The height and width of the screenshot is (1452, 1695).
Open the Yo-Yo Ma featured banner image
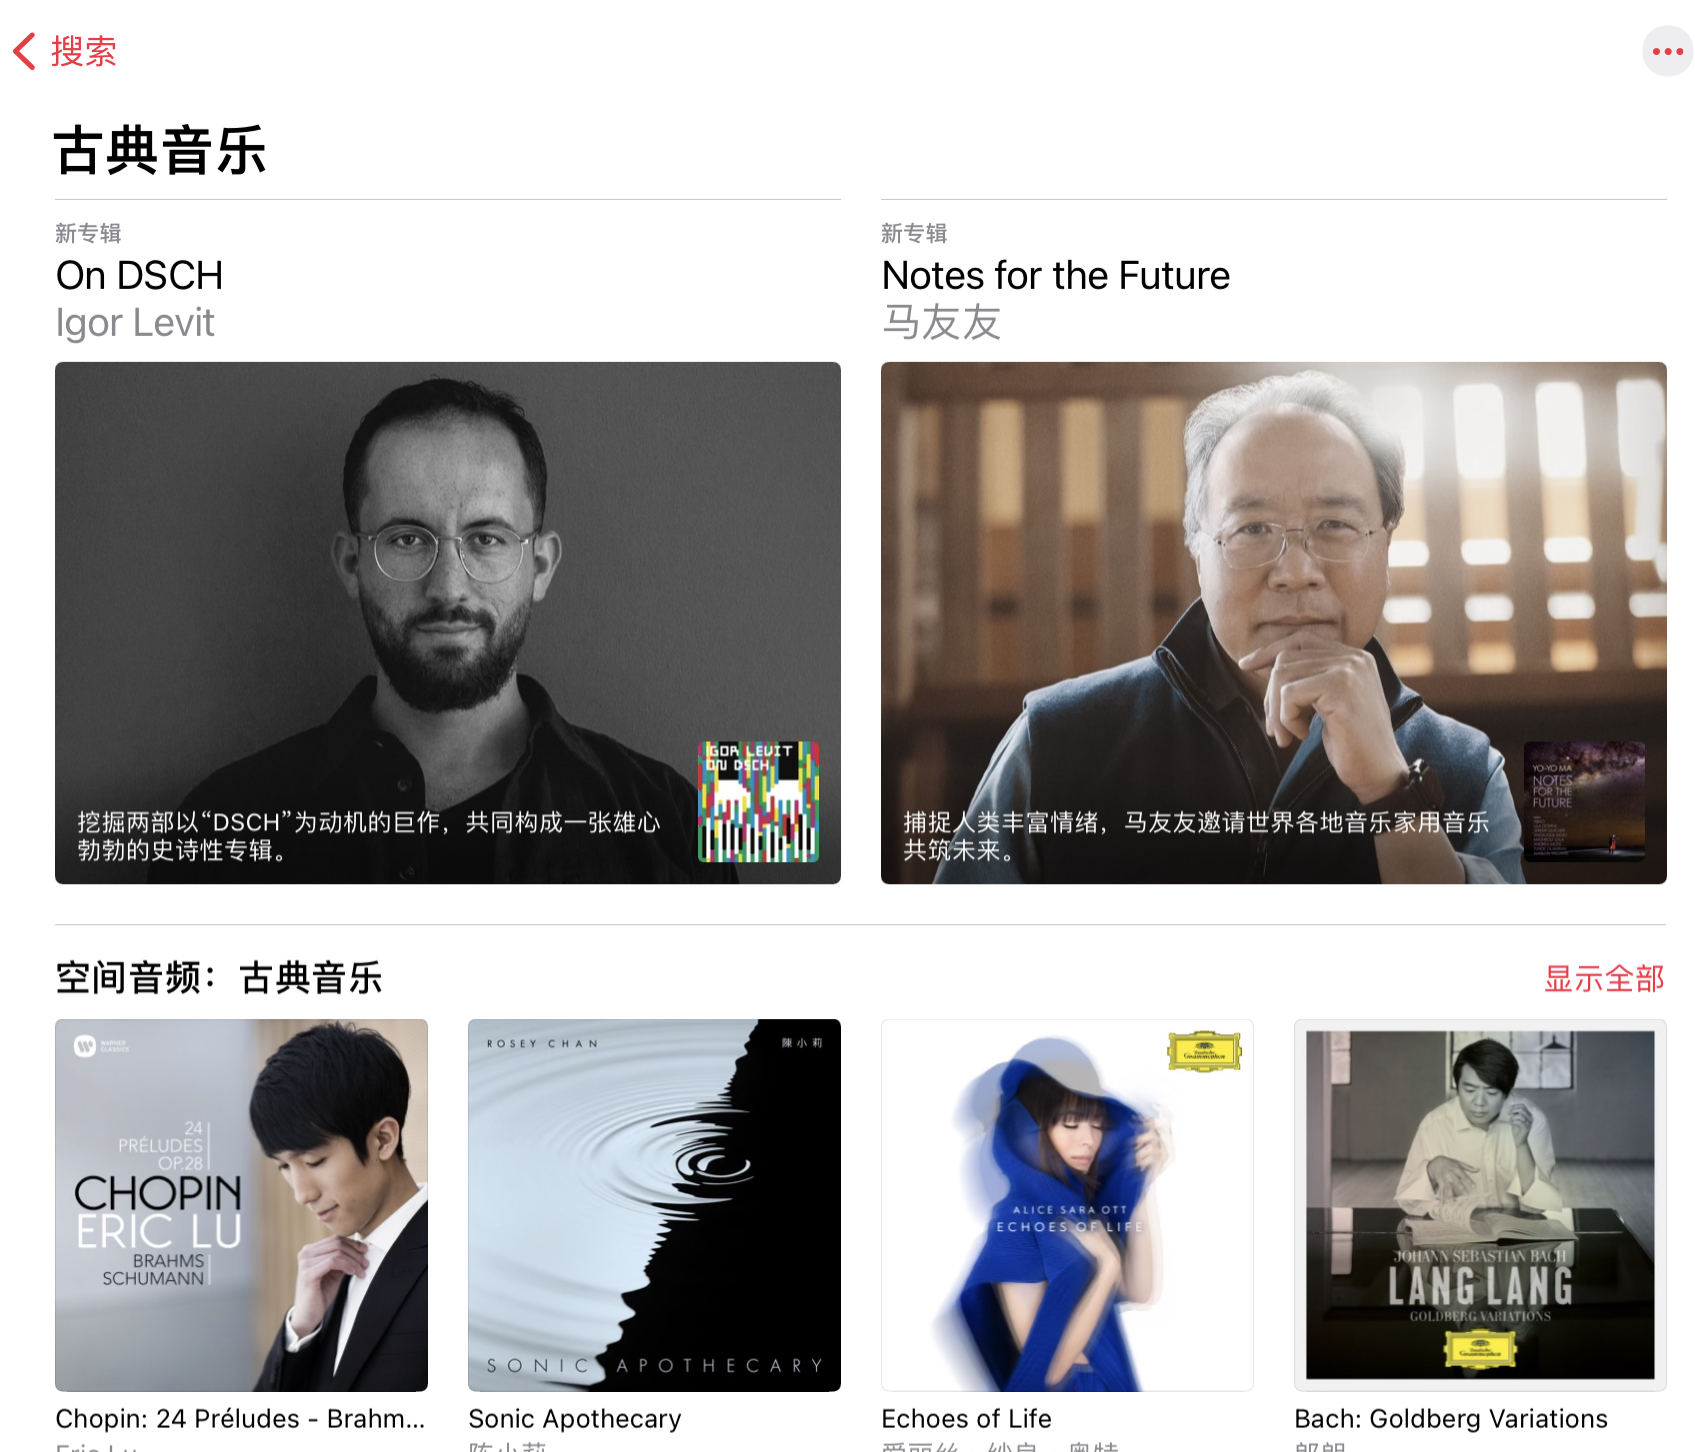(1274, 623)
